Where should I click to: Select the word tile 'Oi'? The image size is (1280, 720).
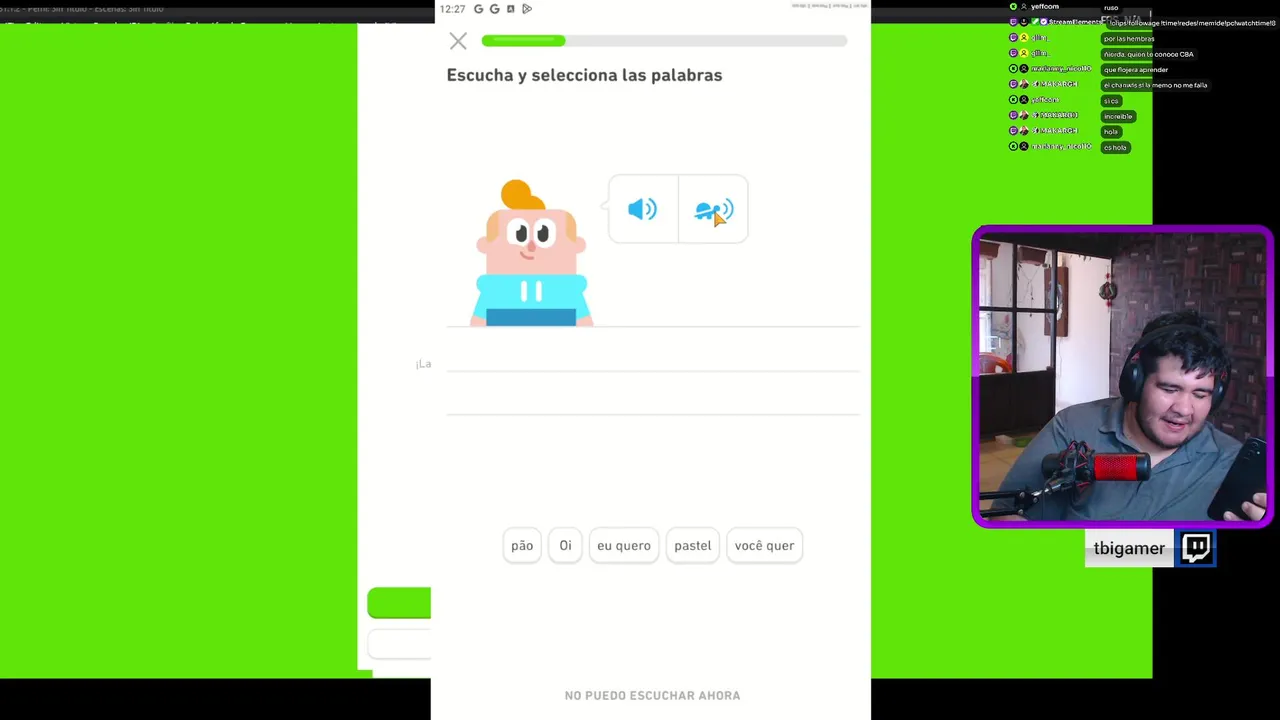[x=565, y=546]
